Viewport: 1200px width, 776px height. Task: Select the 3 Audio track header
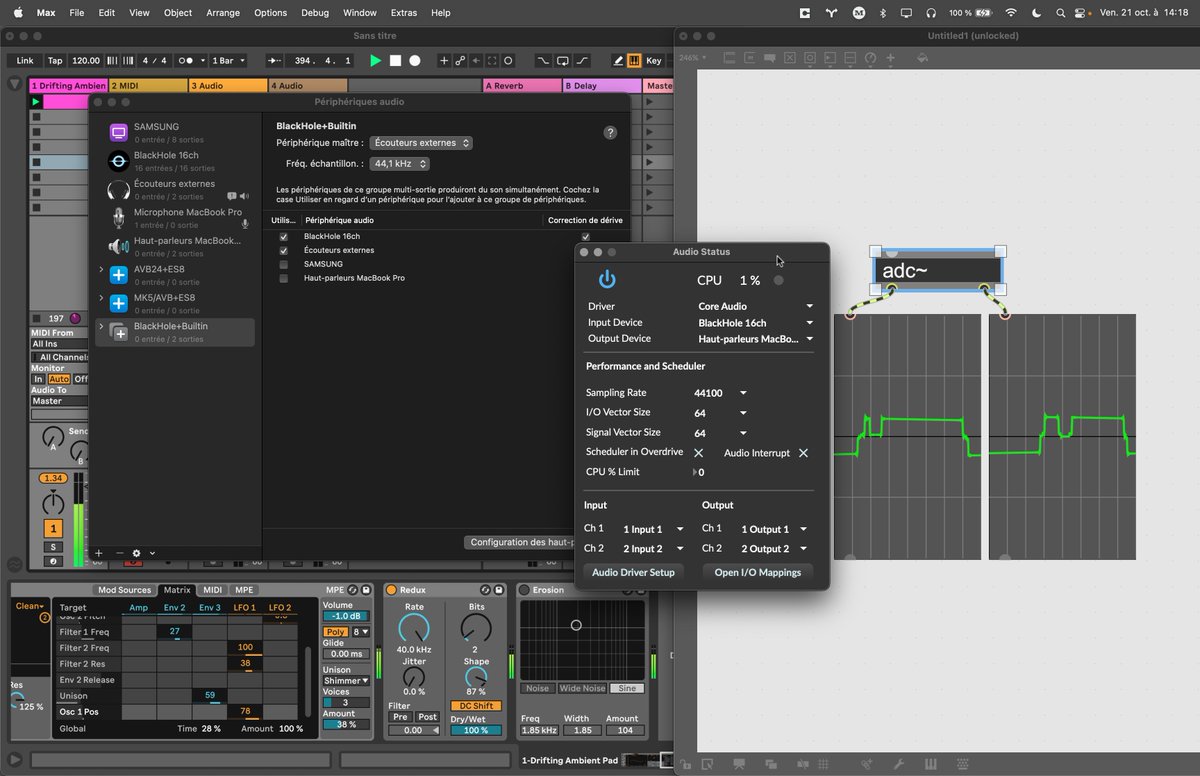(228, 86)
